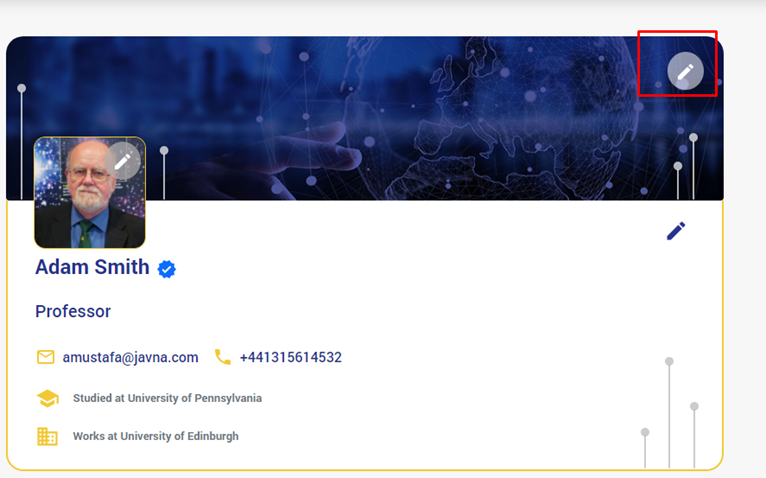Image resolution: width=766 pixels, height=478 pixels.
Task: Click the tallest gray pin below the blue pencil
Action: point(669,413)
